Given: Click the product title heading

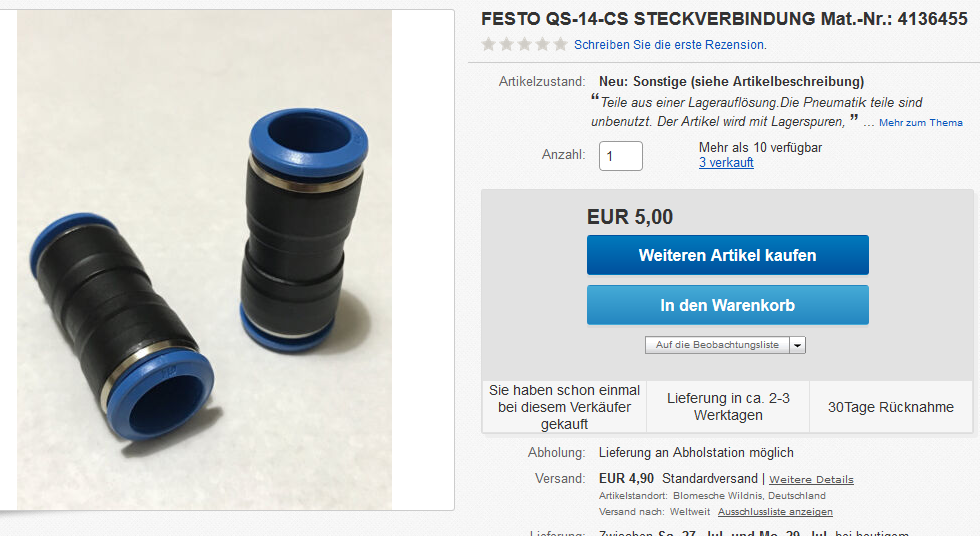Looking at the screenshot, I should pyautogui.click(x=724, y=19).
